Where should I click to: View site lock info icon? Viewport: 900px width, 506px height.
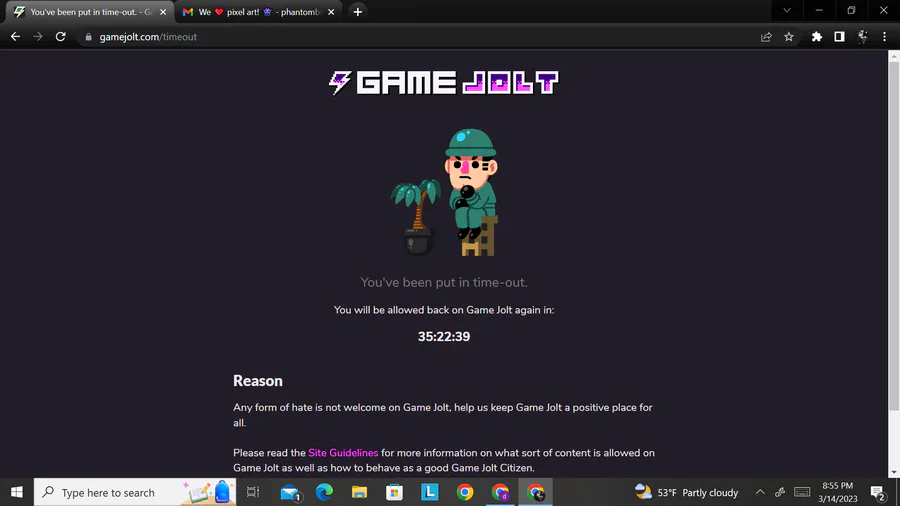click(88, 37)
